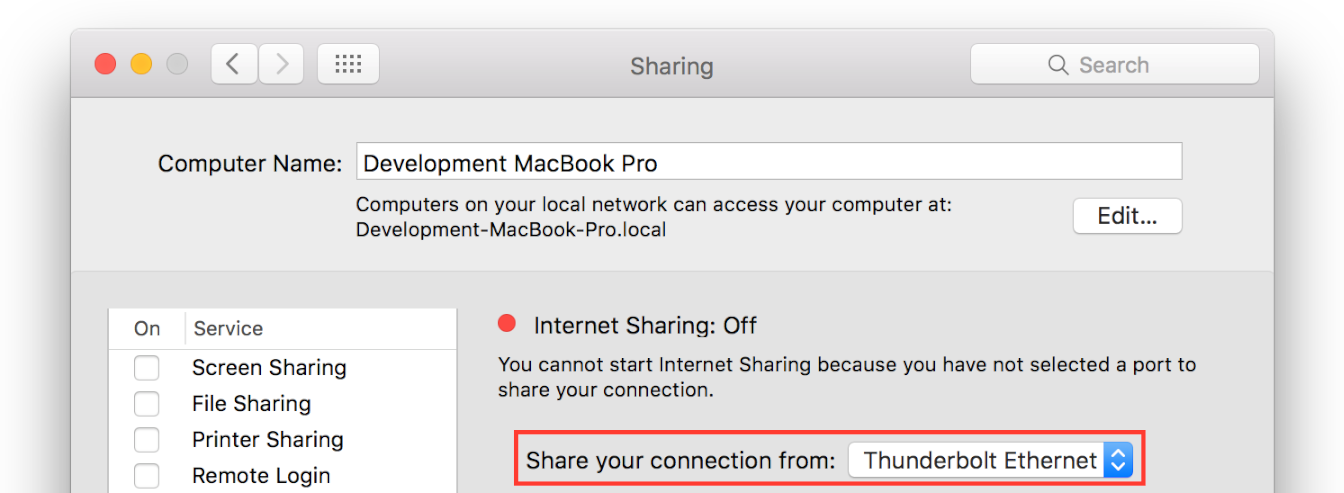Viewport: 1344px width, 493px height.
Task: Show all preferences grid icon
Action: (x=348, y=65)
